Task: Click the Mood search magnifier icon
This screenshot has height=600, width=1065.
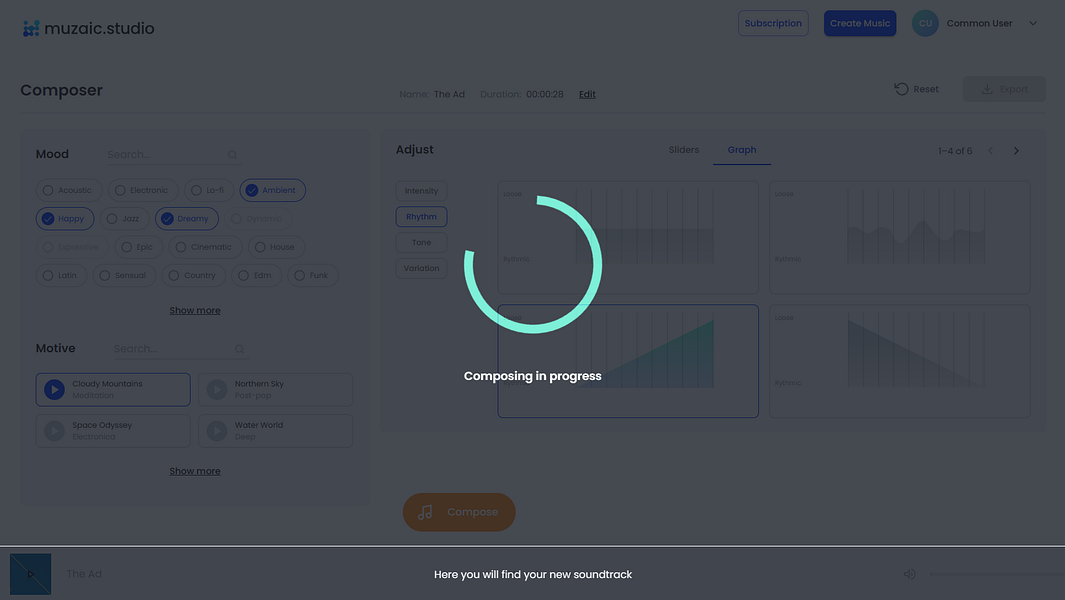Action: point(232,155)
